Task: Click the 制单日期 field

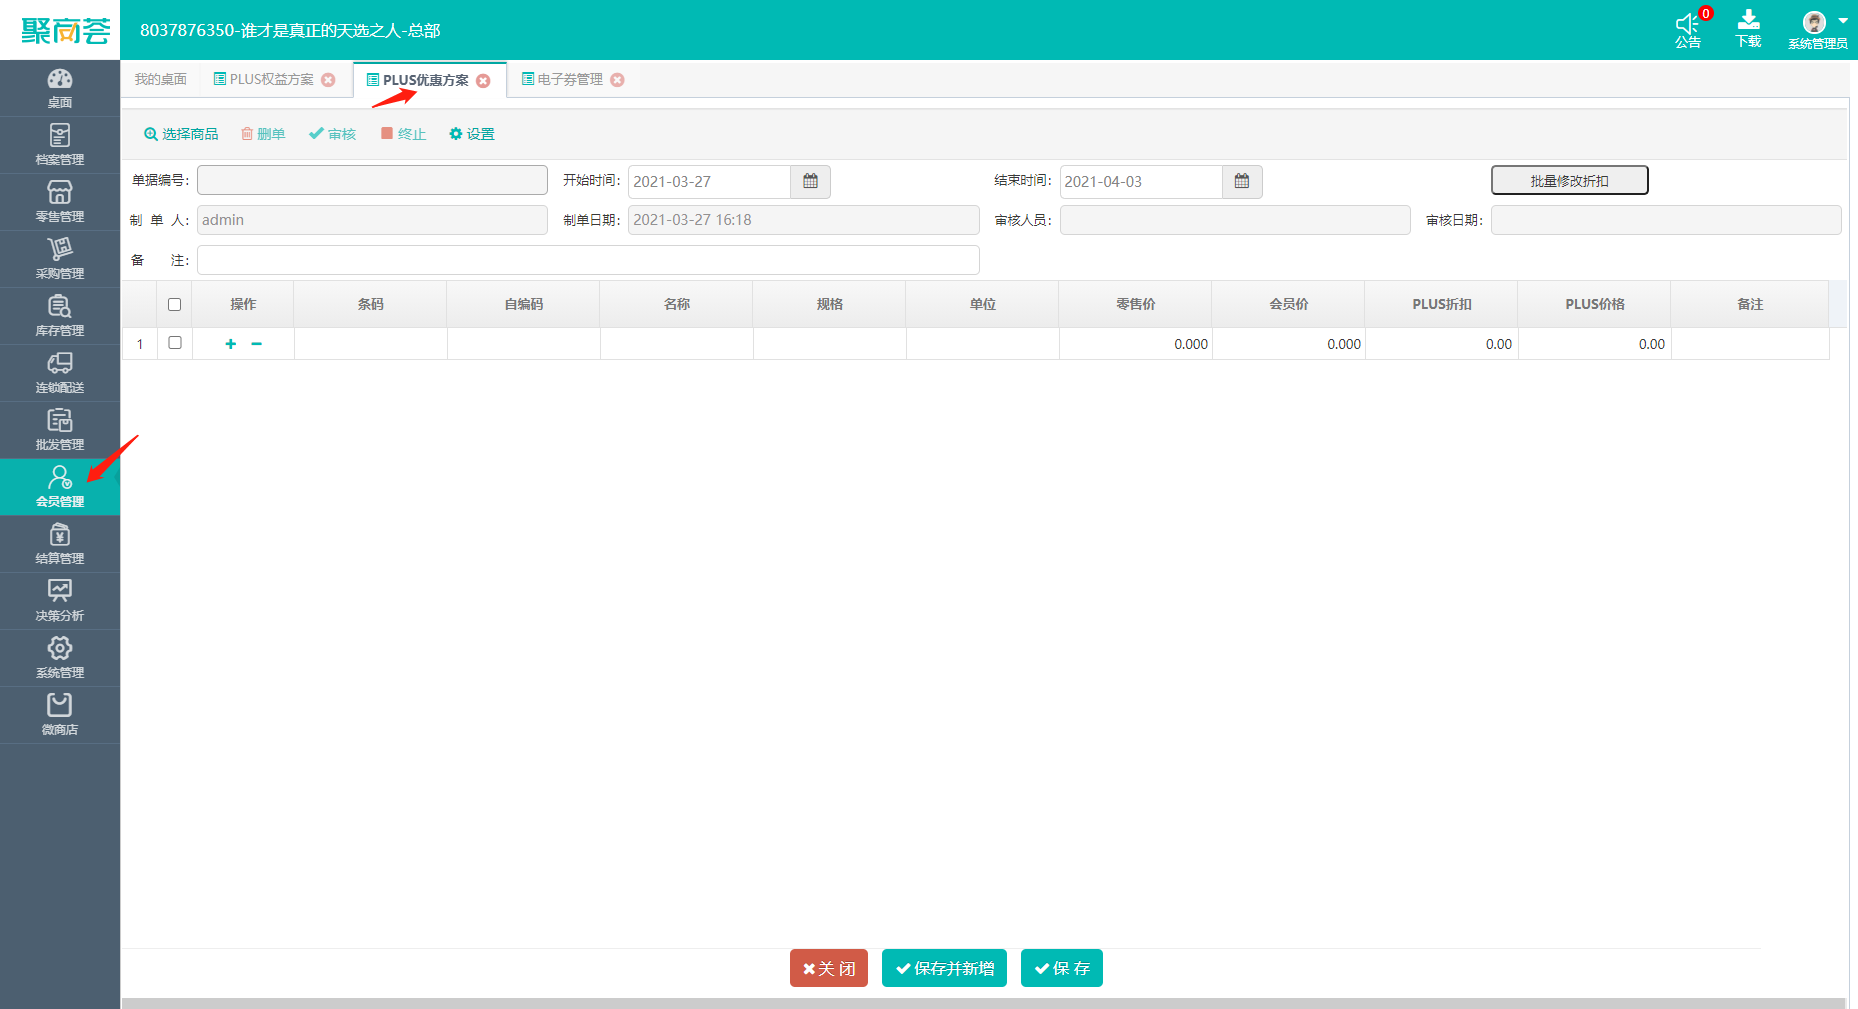Action: 804,220
